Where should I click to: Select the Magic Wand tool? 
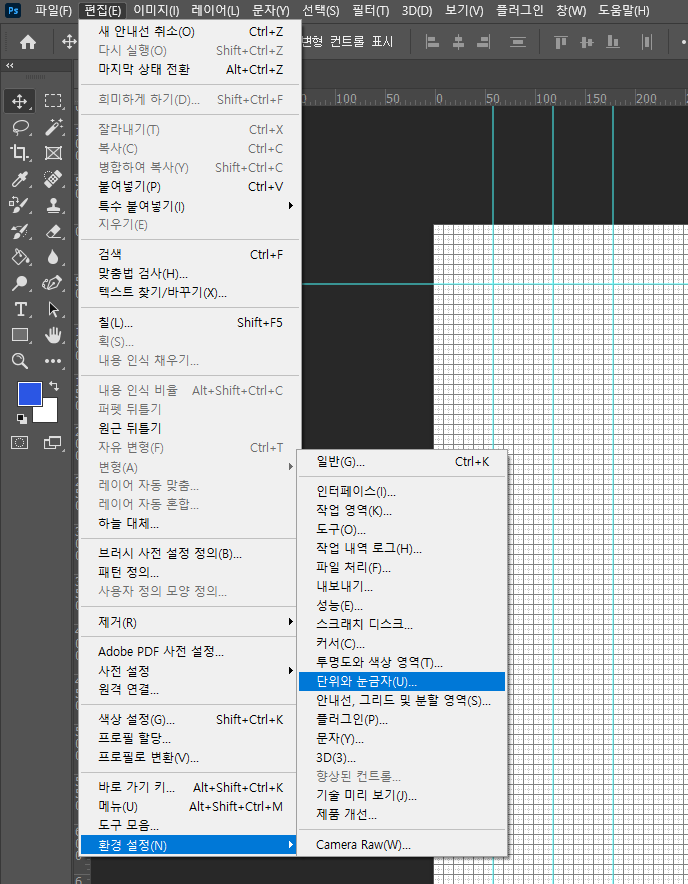[x=53, y=127]
